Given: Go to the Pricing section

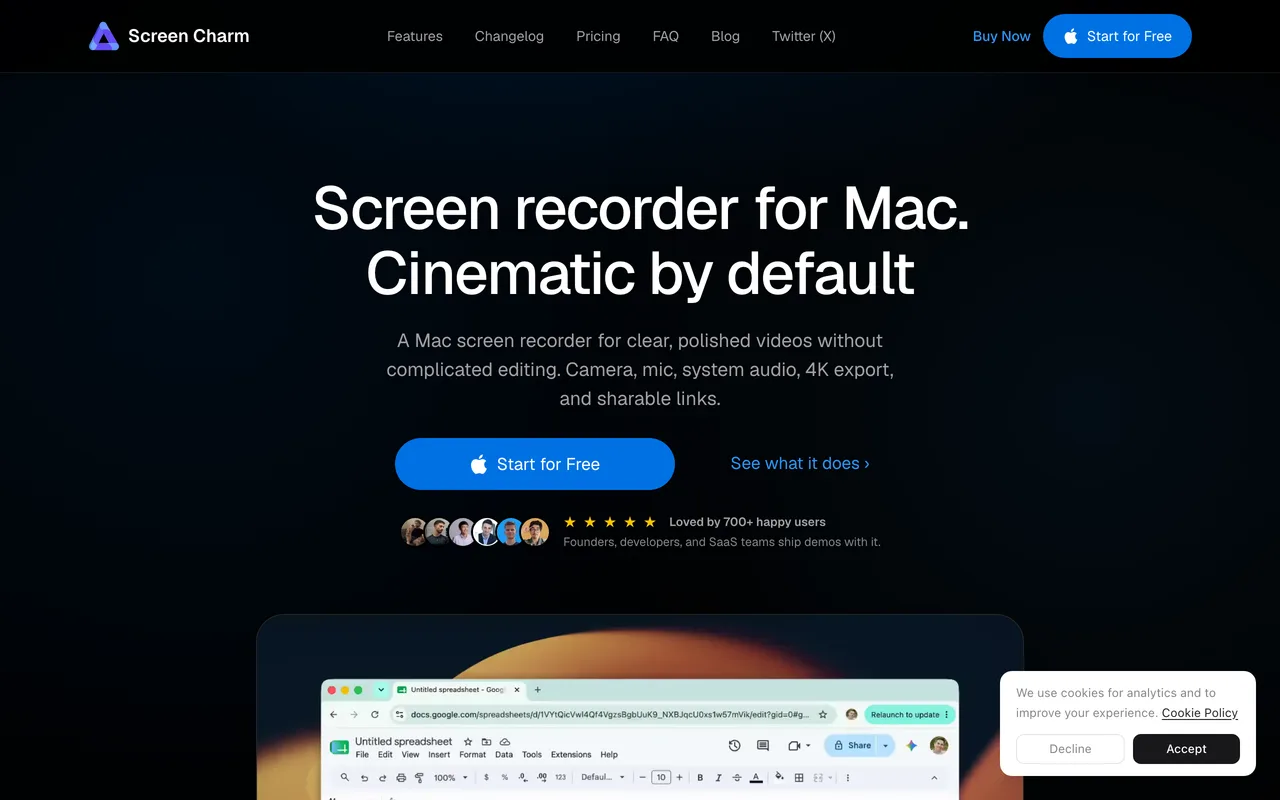Looking at the screenshot, I should point(598,36).
